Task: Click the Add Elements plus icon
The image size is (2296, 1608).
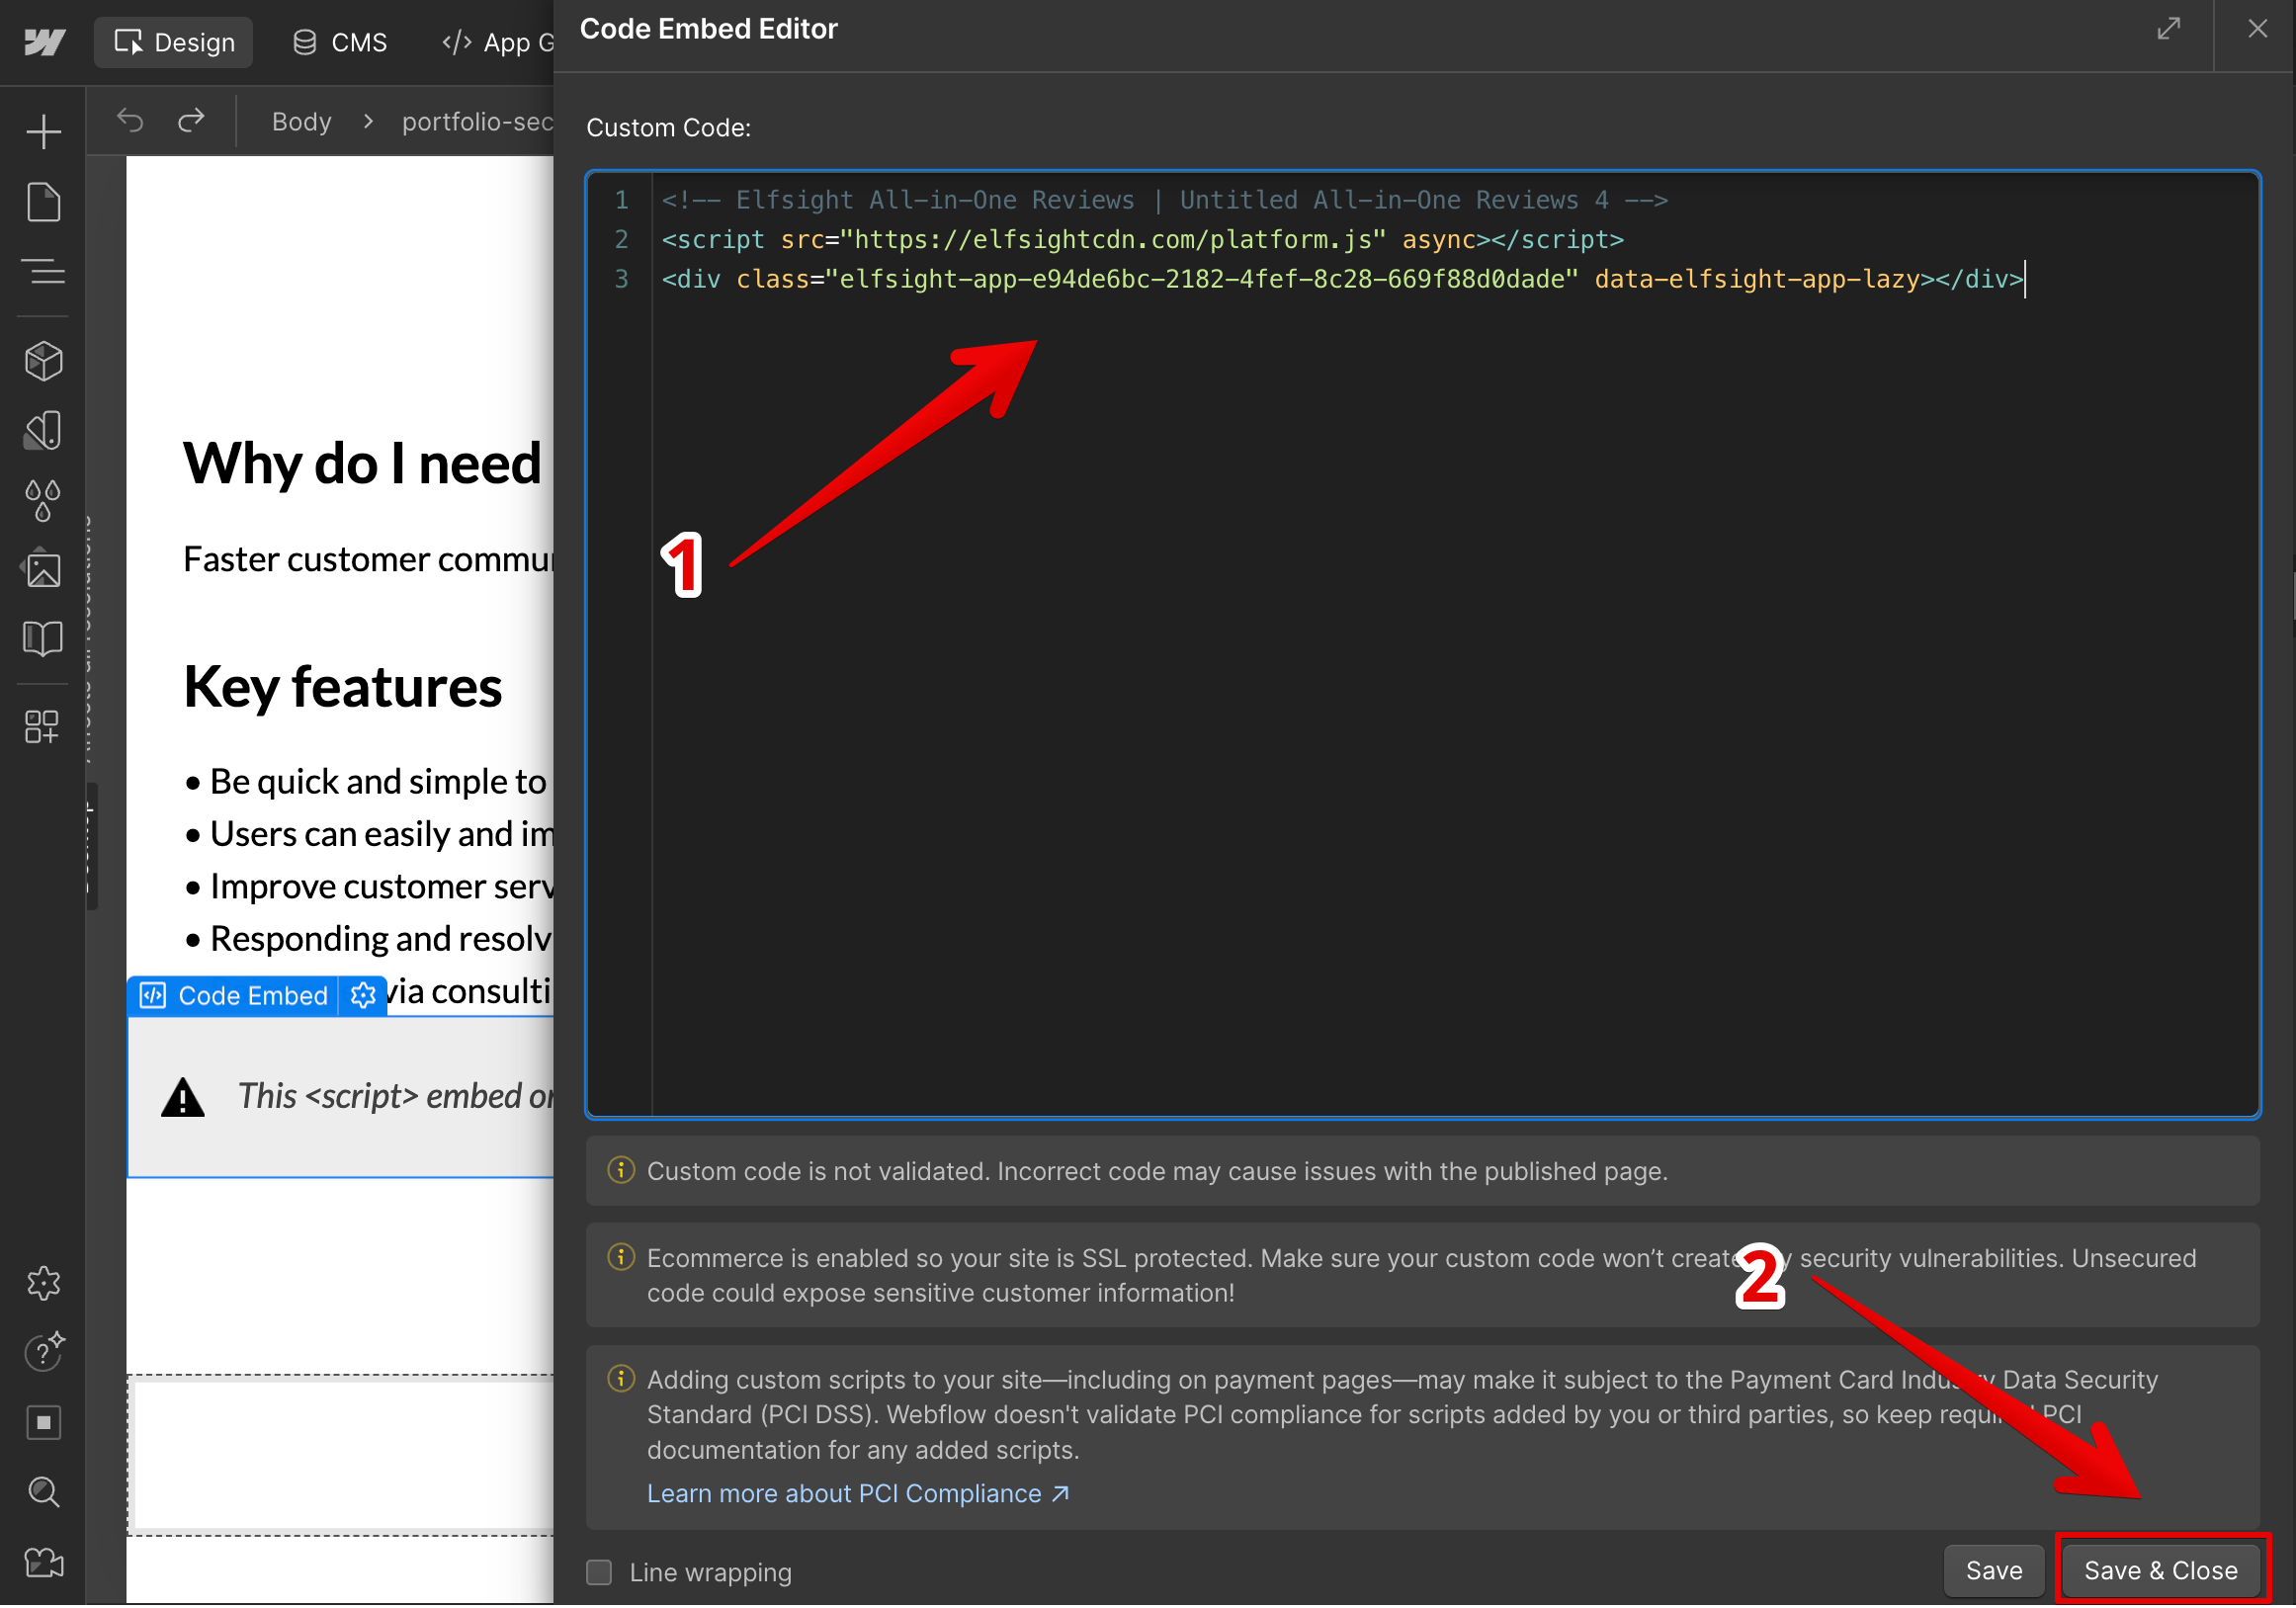Action: click(x=43, y=131)
